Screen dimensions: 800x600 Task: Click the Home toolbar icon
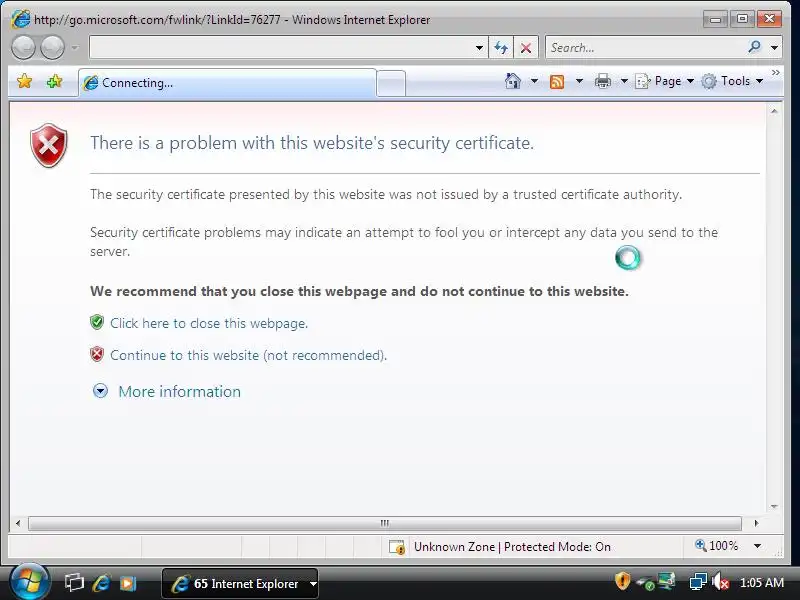513,81
